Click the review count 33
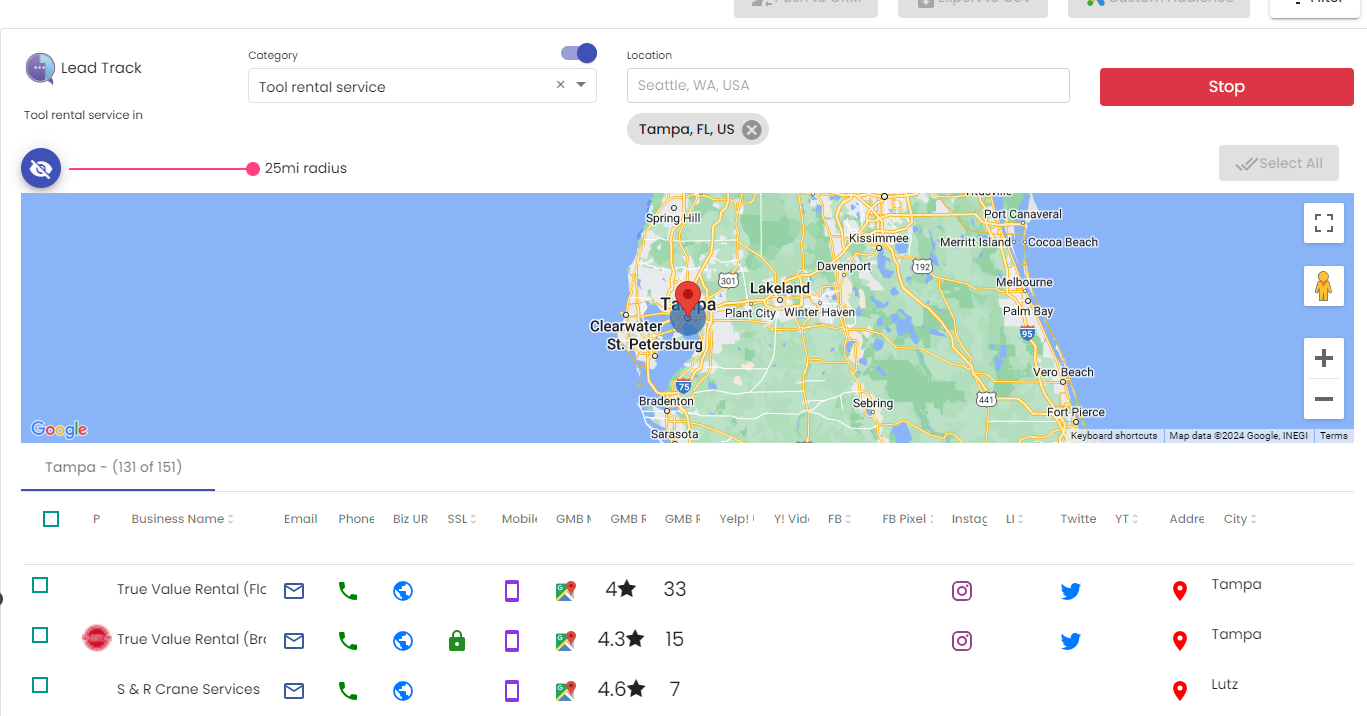Screen dimensions: 1367x716 pos(675,589)
